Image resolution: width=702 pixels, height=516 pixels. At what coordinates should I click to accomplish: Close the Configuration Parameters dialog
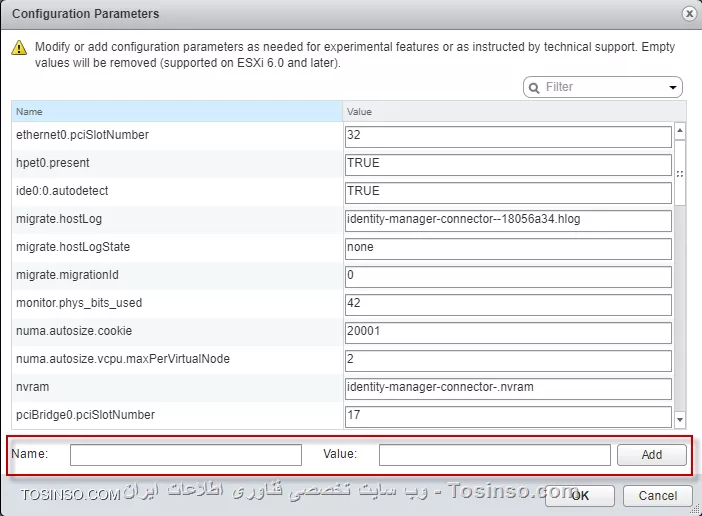point(689,14)
